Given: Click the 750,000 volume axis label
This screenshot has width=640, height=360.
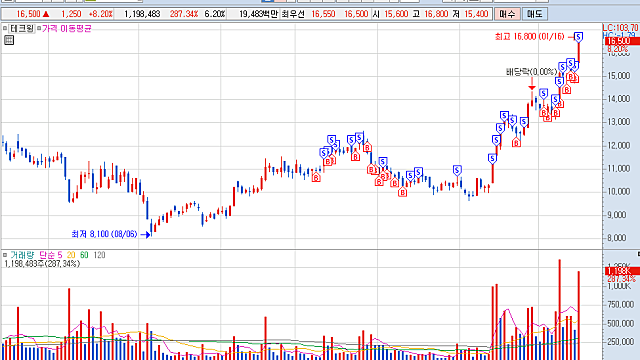Looking at the screenshot, I should [x=620, y=305].
